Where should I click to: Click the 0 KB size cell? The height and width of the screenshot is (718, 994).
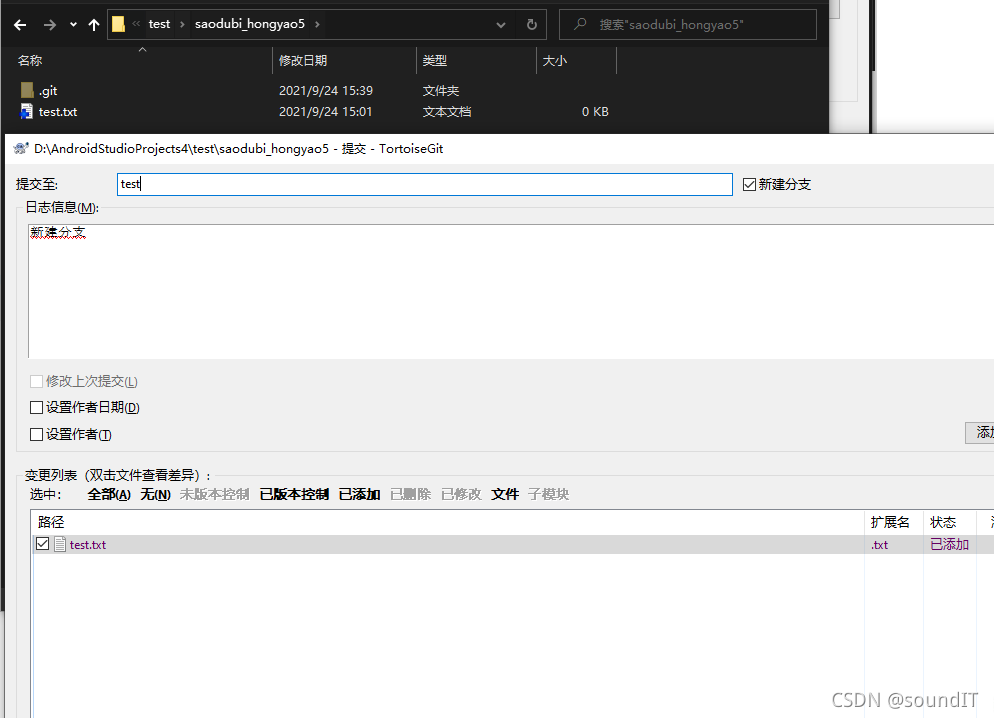point(595,112)
